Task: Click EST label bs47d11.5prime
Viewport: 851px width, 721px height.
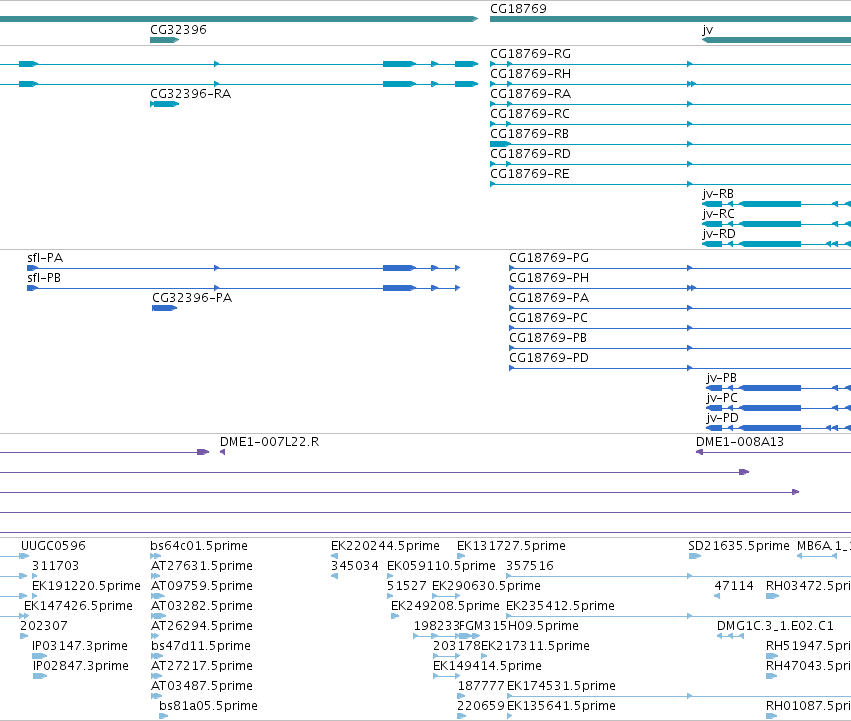Action: 201,646
